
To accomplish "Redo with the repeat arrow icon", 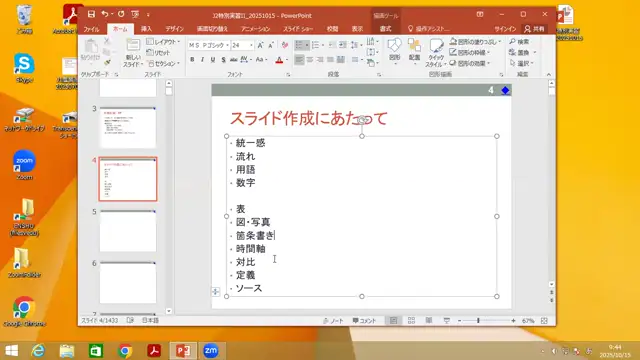I will point(121,14).
